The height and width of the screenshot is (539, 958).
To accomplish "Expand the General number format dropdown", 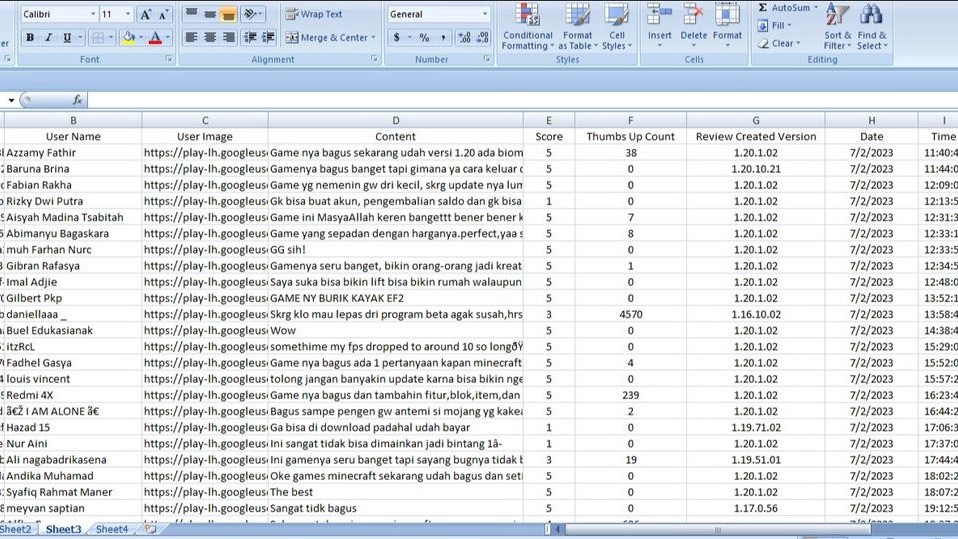I will coord(485,14).
